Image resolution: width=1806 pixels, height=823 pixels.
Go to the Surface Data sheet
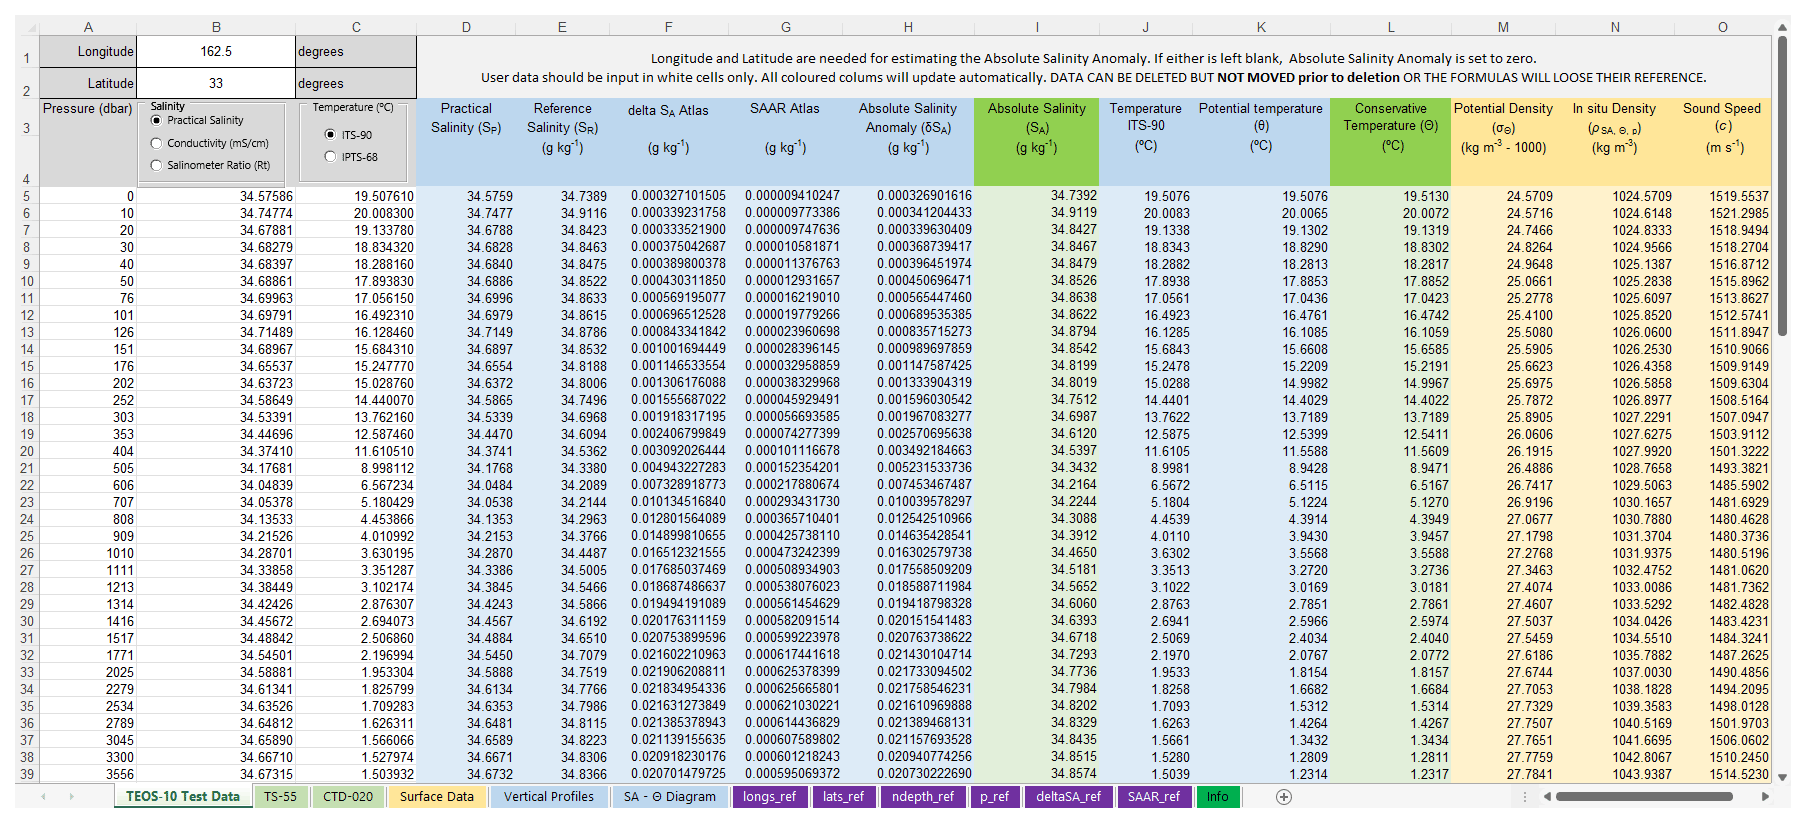click(436, 797)
